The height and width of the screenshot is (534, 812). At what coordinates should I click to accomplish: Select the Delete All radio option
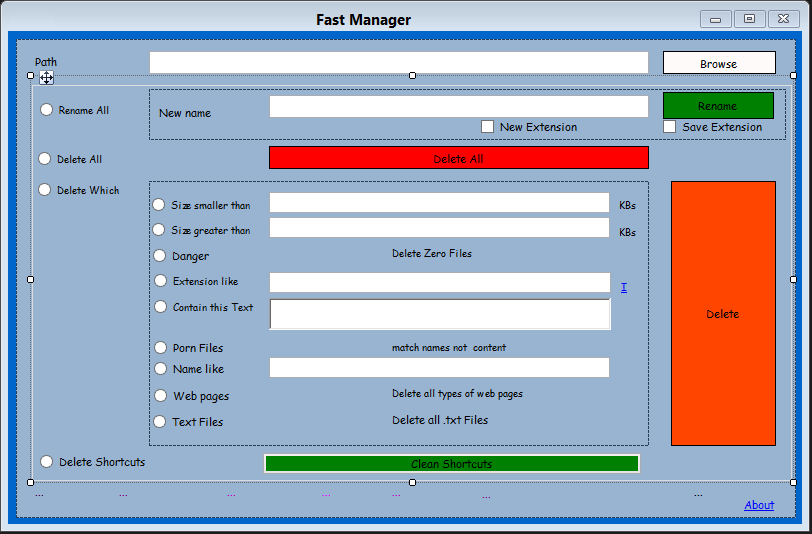45,158
